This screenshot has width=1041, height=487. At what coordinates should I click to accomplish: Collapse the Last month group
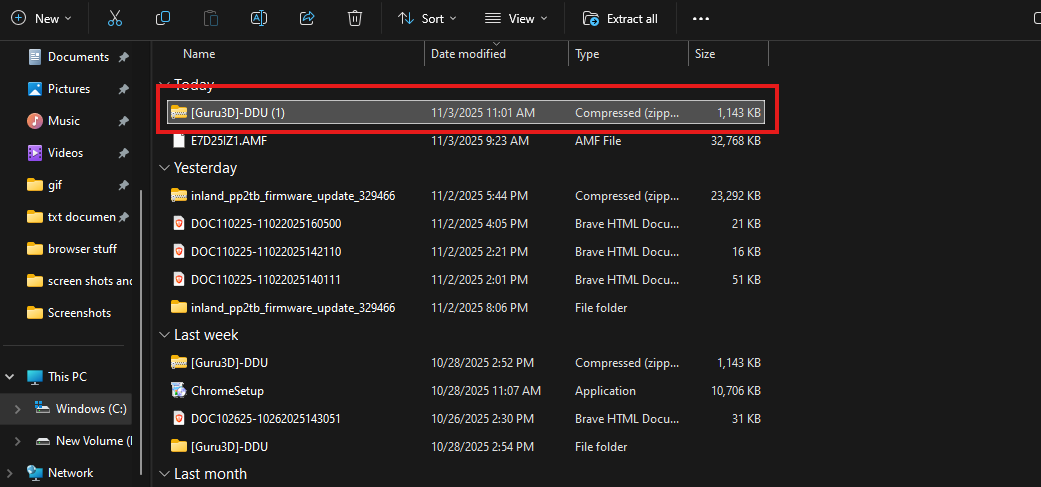[x=164, y=474]
